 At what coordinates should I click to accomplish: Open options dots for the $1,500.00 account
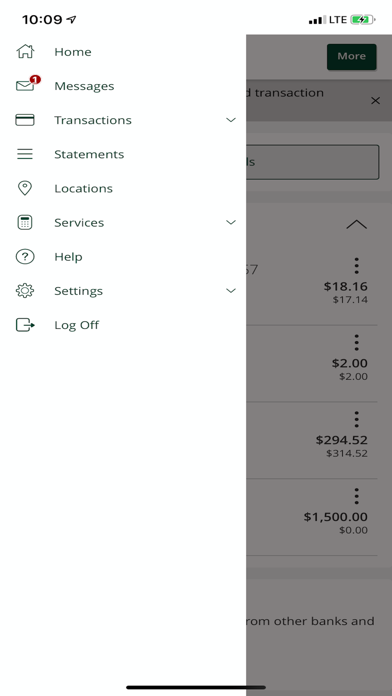click(x=356, y=496)
